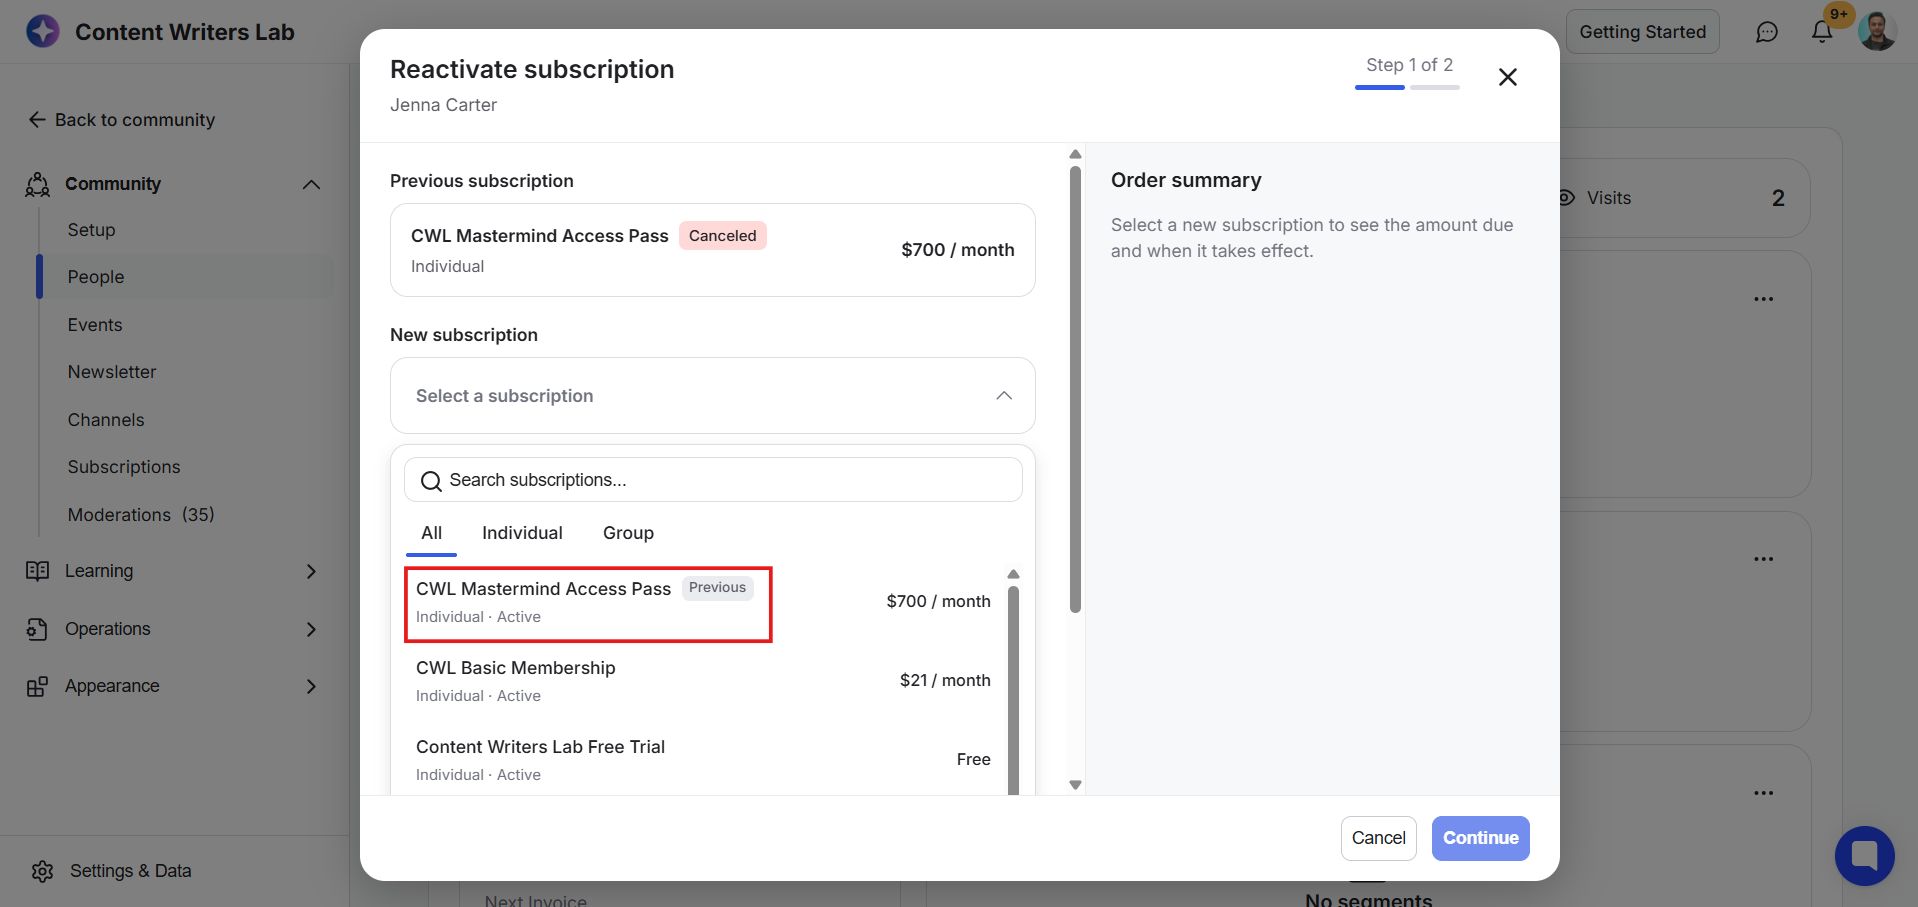Click the Community people icon in sidebar
Image resolution: width=1918 pixels, height=907 pixels.
point(38,184)
